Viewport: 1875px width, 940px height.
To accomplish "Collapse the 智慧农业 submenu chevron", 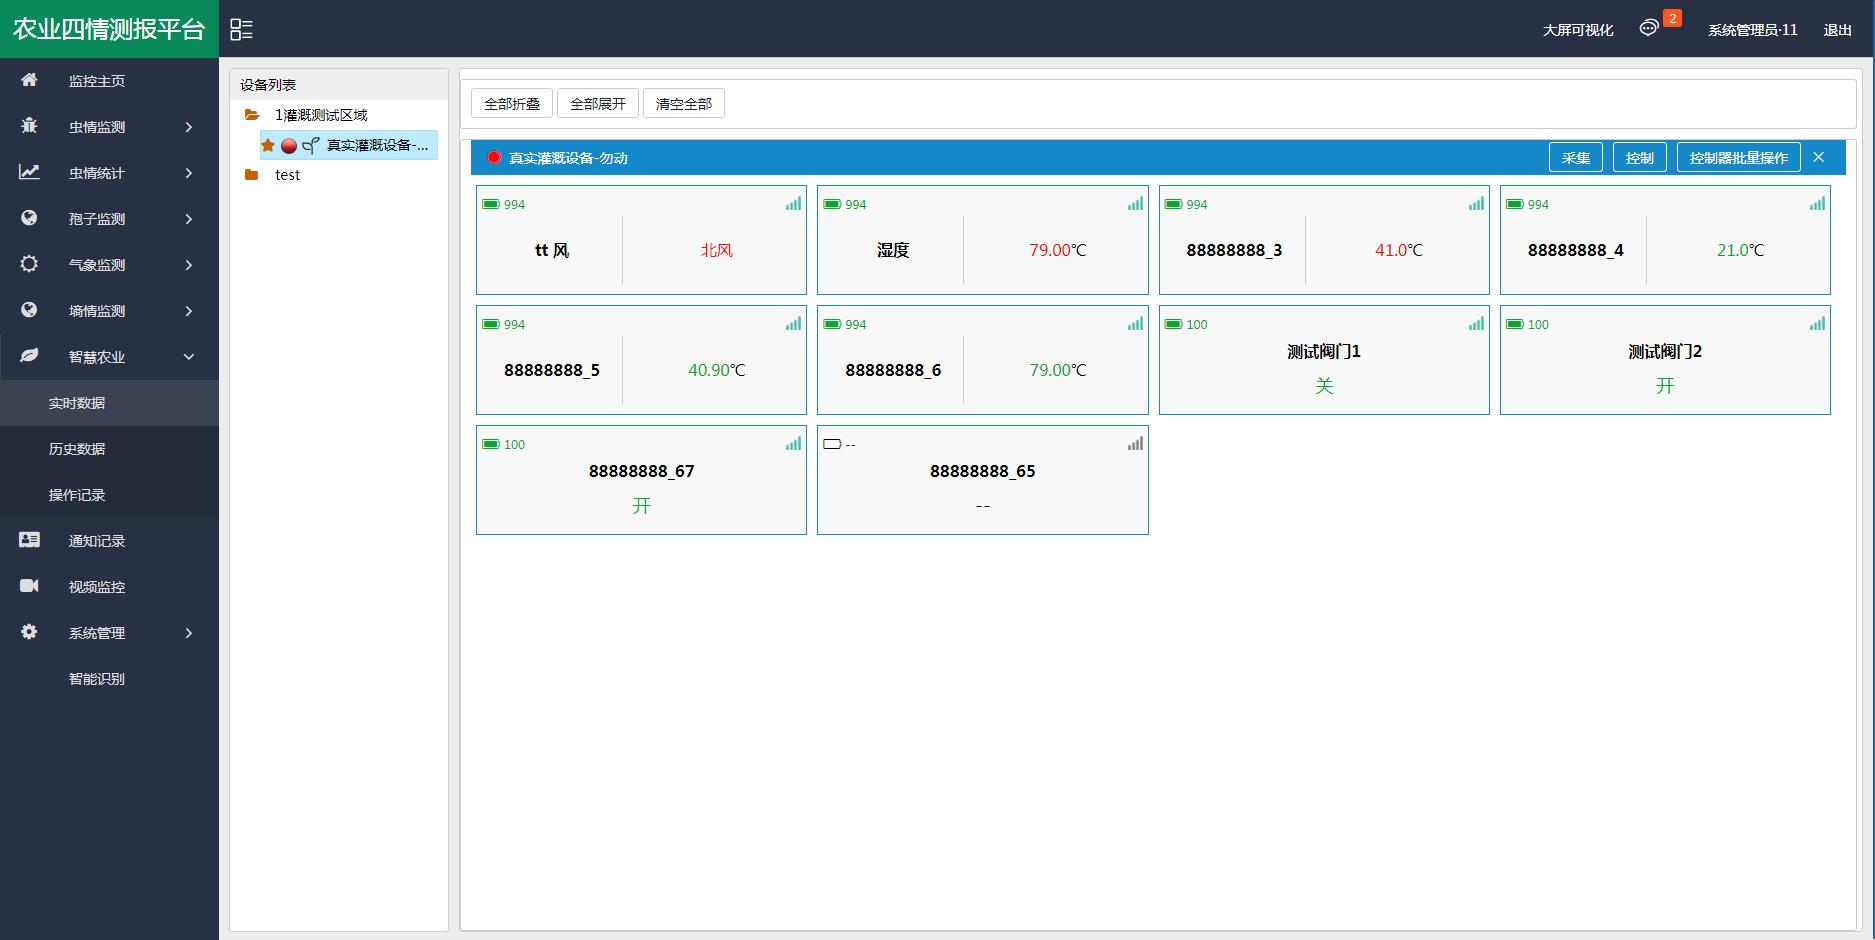I will [x=189, y=357].
